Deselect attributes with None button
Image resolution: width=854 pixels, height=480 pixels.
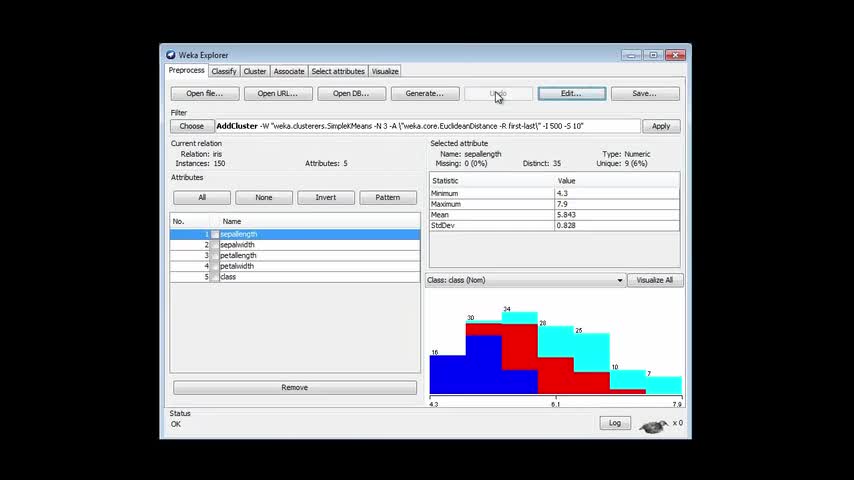[x=264, y=198]
